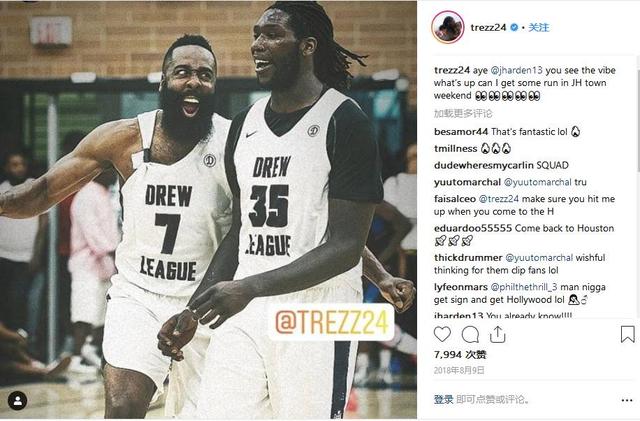Click the 登录 login link
The image size is (640, 421).
pyautogui.click(x=443, y=399)
